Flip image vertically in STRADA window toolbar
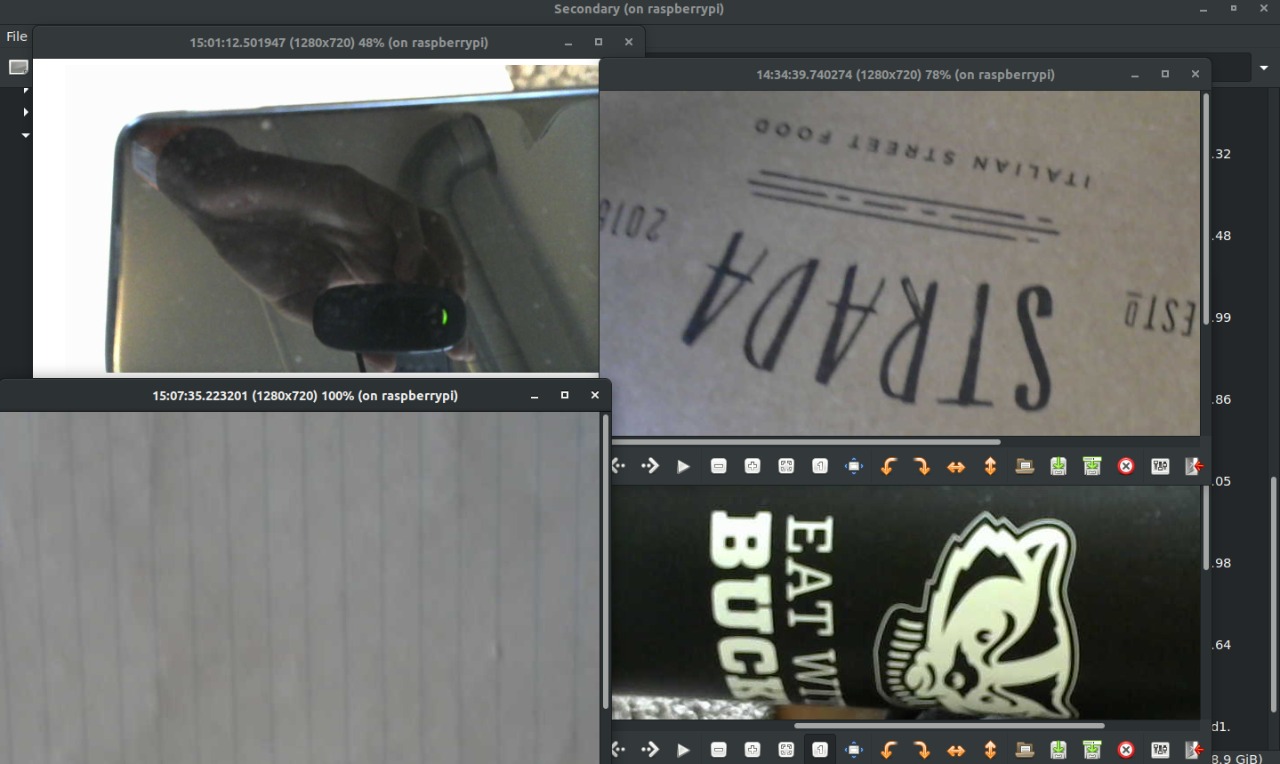1280x764 pixels. (x=990, y=466)
